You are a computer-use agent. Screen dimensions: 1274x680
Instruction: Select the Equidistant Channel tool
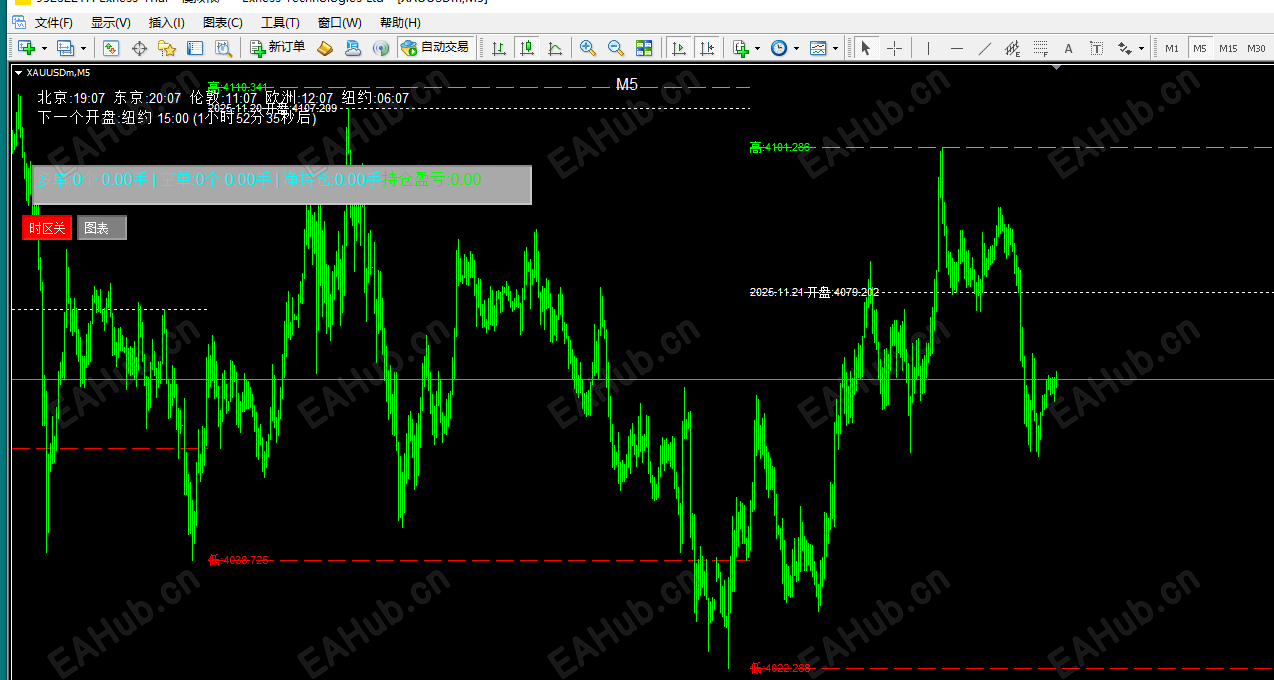coord(1012,47)
